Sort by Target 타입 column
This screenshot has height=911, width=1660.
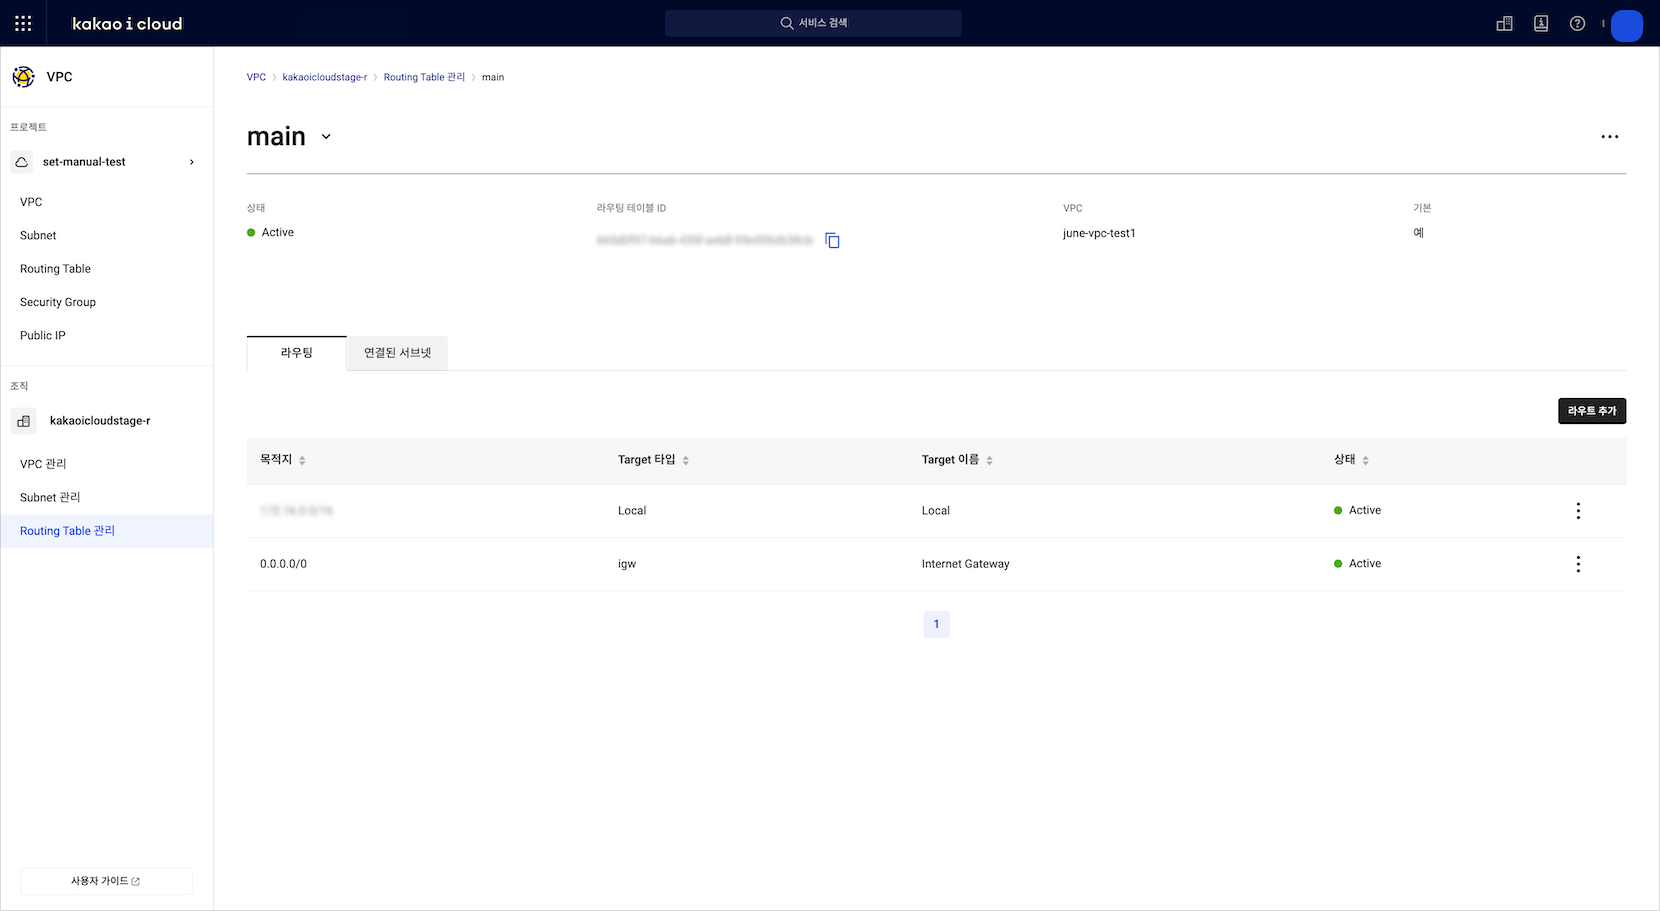685,460
